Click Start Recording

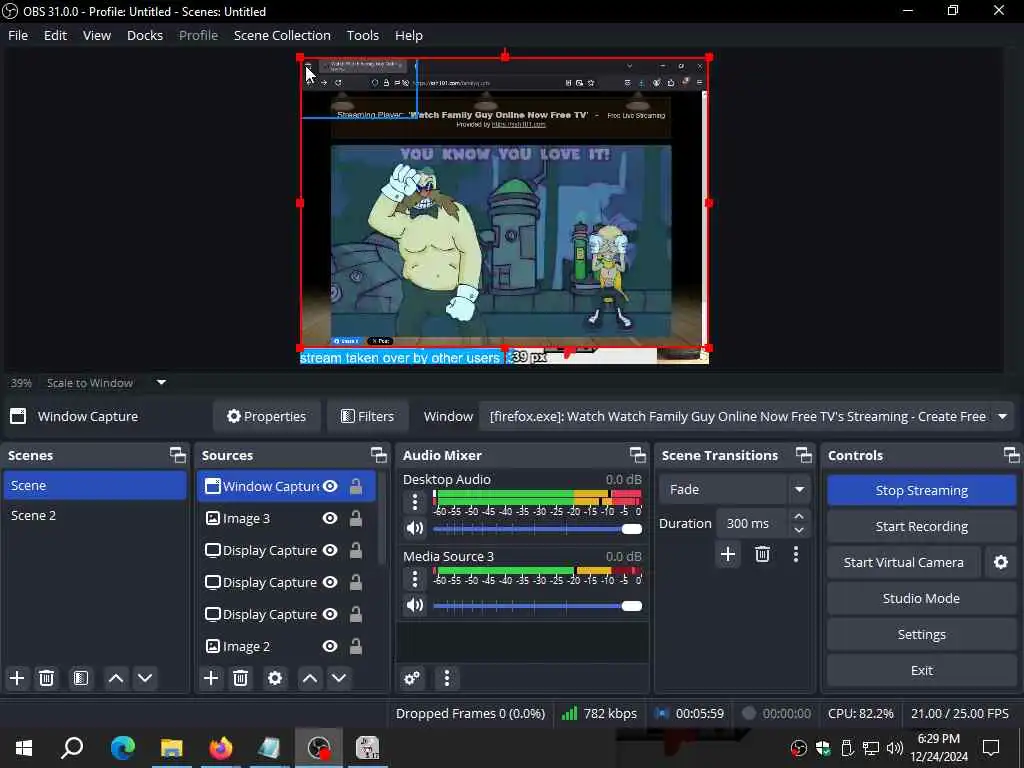click(921, 526)
